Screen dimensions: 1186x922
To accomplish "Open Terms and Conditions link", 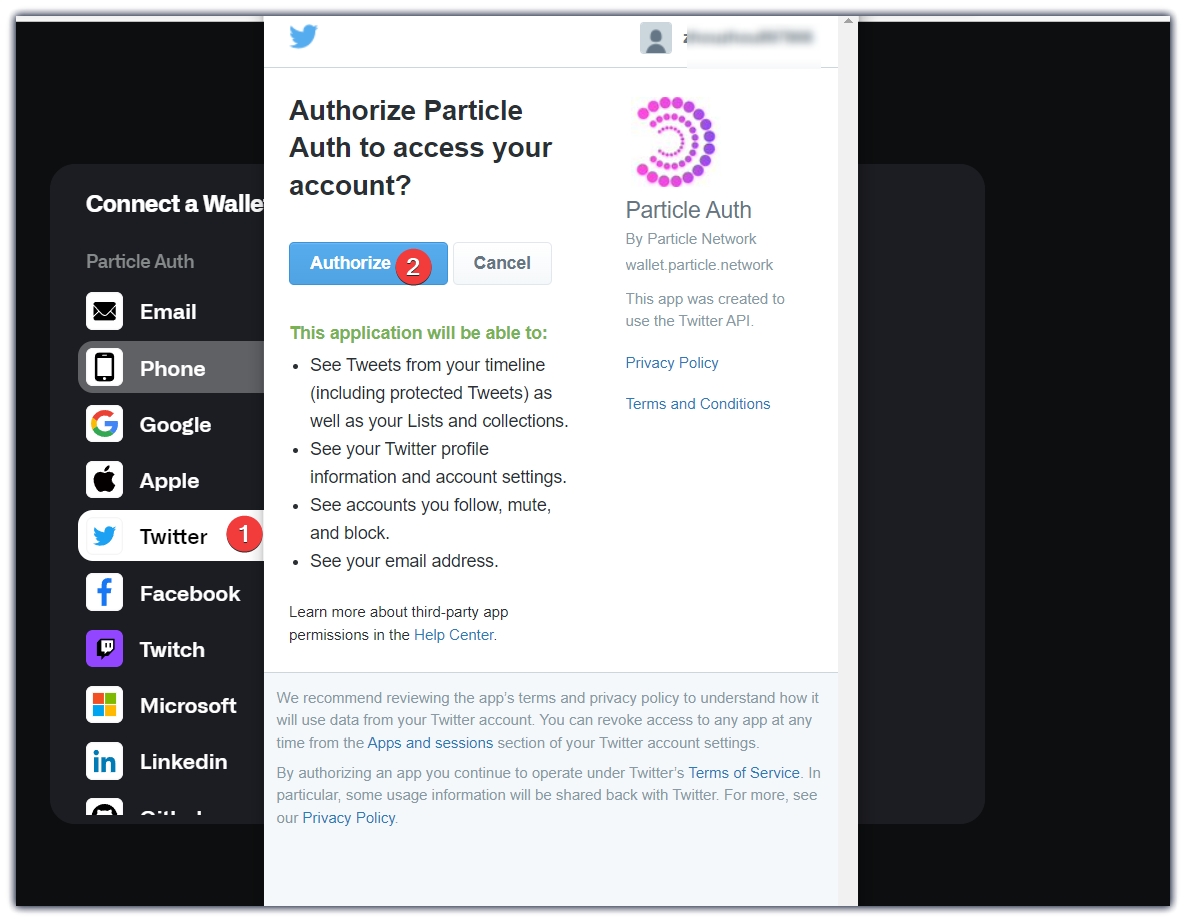I will [x=698, y=404].
